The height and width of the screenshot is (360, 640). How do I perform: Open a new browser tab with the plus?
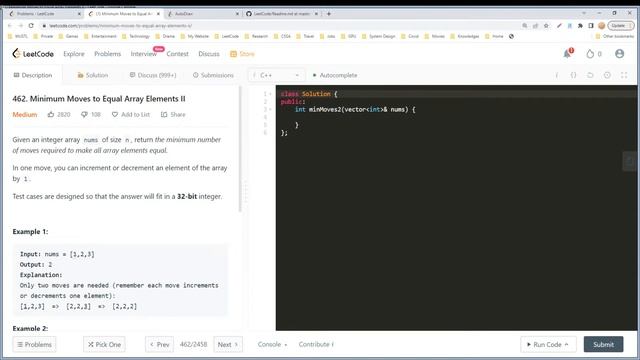tap(329, 13)
